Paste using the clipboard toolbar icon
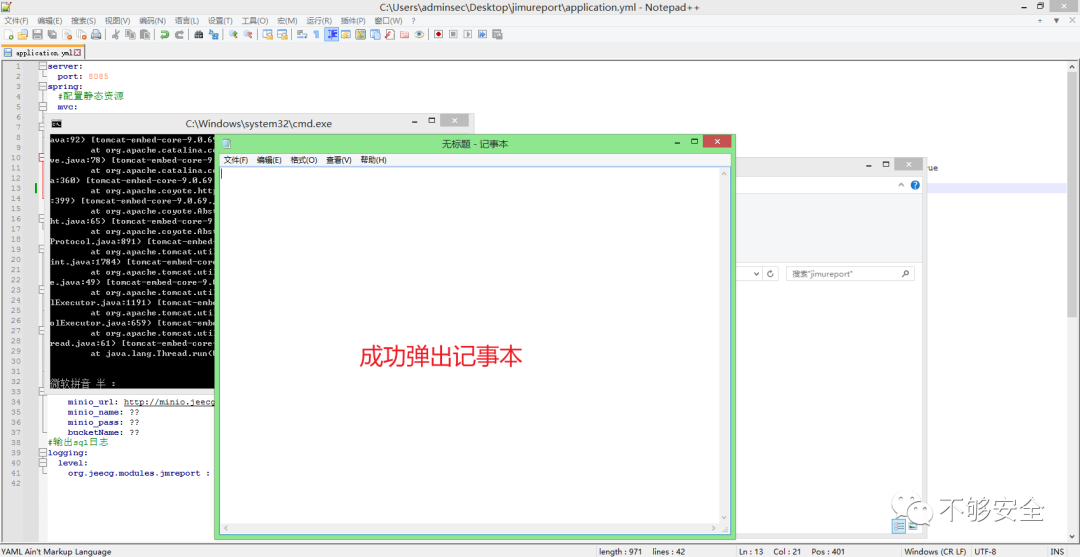The width and height of the screenshot is (1080, 557). 145,34
